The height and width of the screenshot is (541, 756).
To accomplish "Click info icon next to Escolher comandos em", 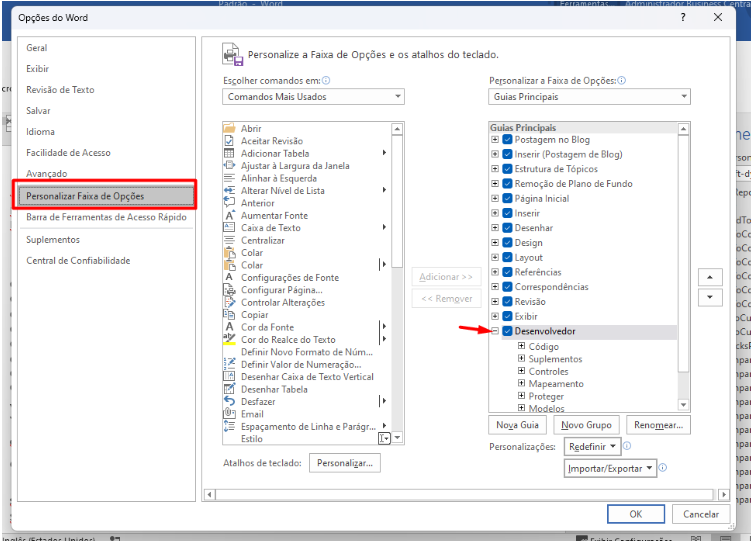I will pos(326,81).
